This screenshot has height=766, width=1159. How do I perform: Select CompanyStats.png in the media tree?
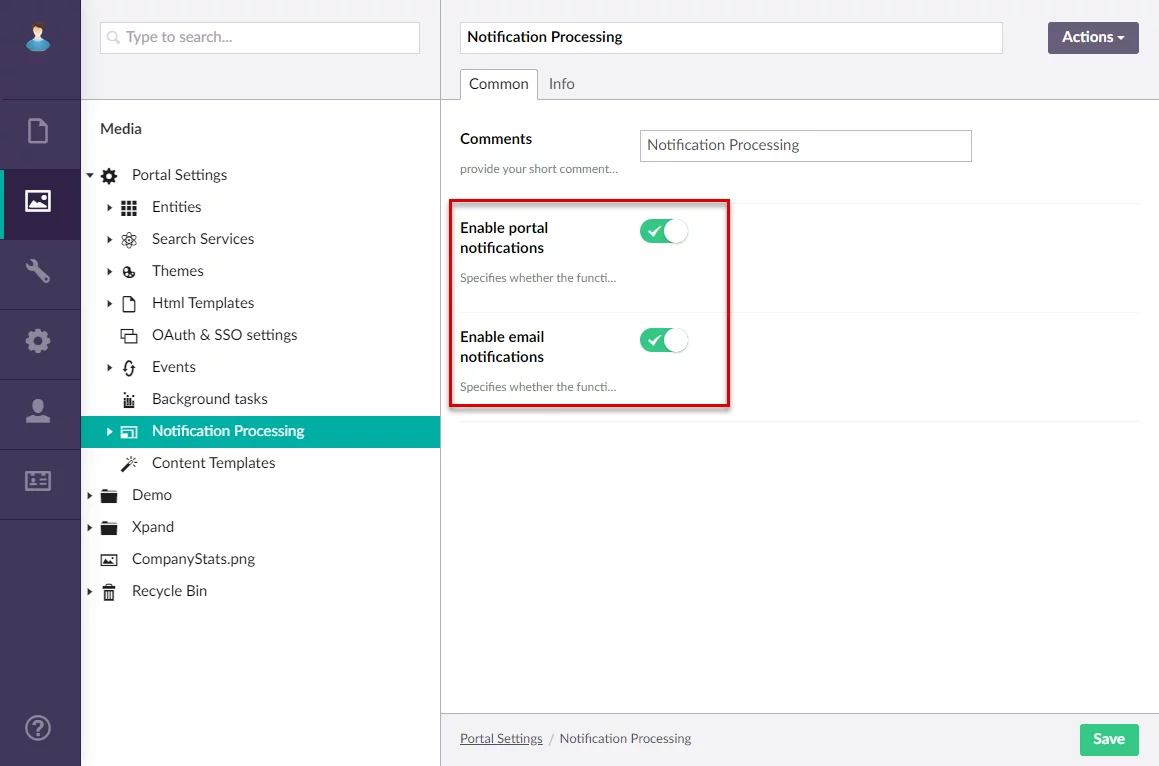[193, 559]
